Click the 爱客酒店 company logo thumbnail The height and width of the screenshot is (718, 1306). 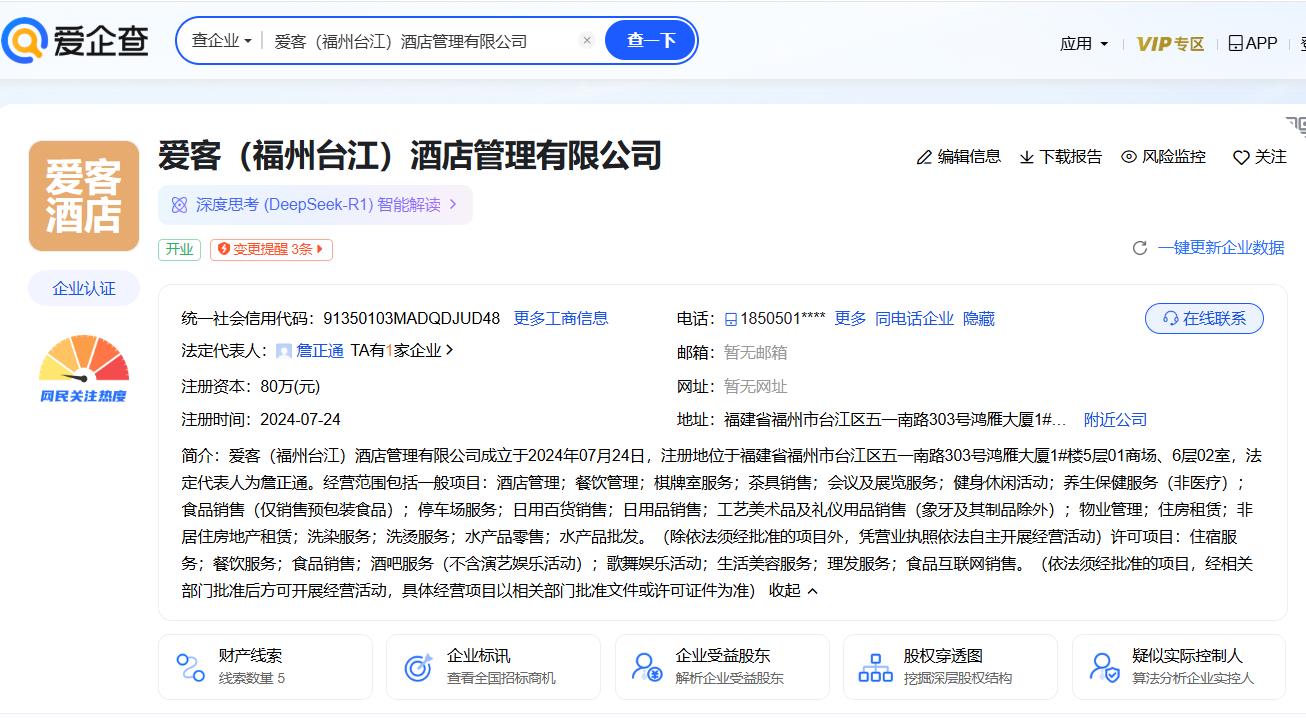(84, 196)
